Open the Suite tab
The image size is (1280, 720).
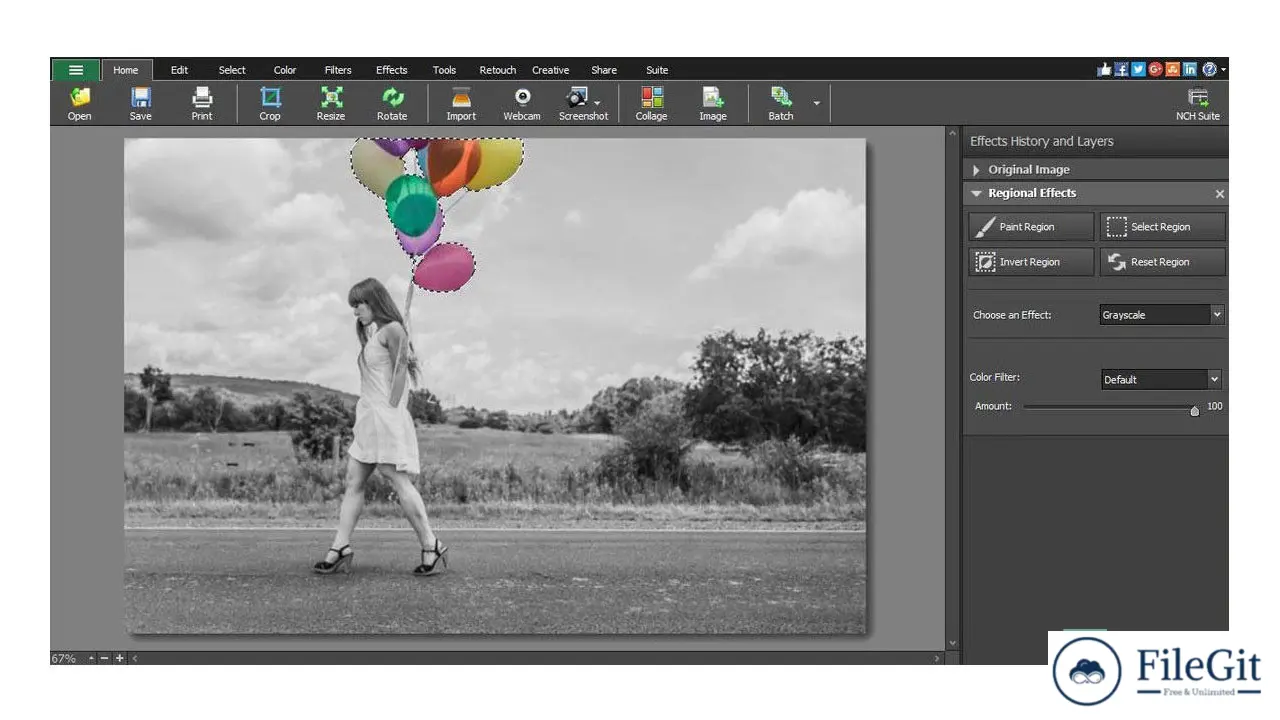coord(657,70)
